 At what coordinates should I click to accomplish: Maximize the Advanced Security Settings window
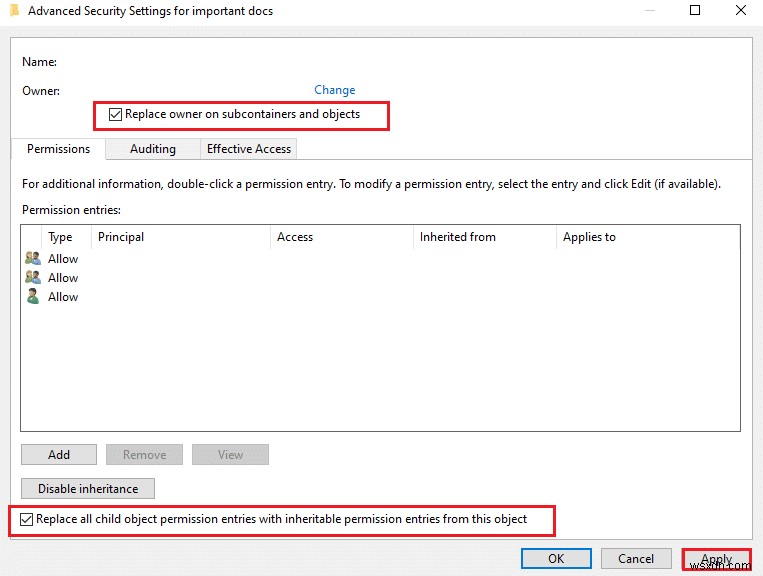tap(695, 10)
